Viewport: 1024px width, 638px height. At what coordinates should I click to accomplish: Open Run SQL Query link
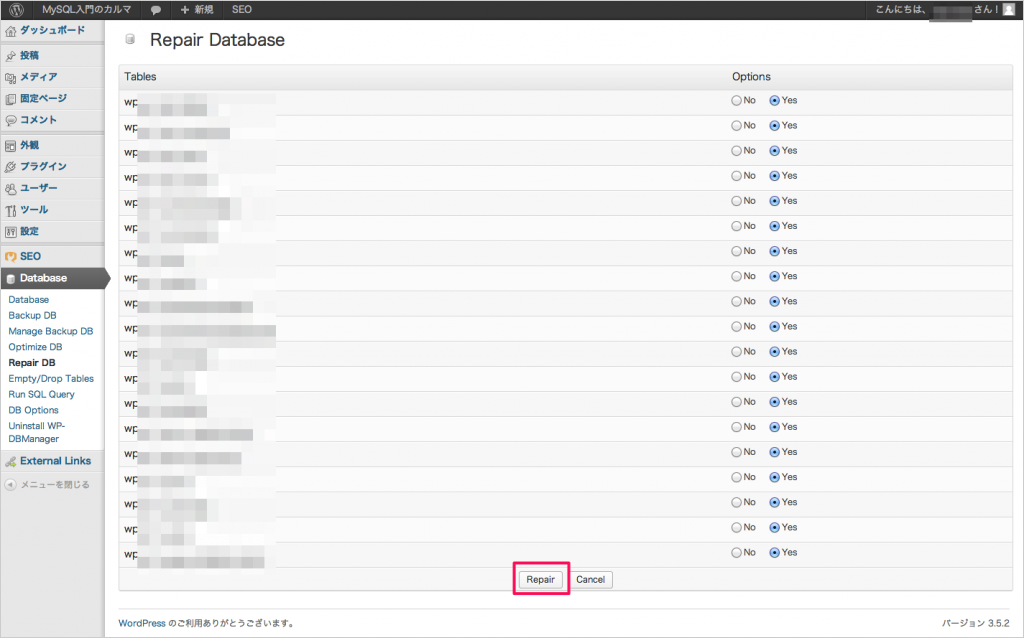42,394
